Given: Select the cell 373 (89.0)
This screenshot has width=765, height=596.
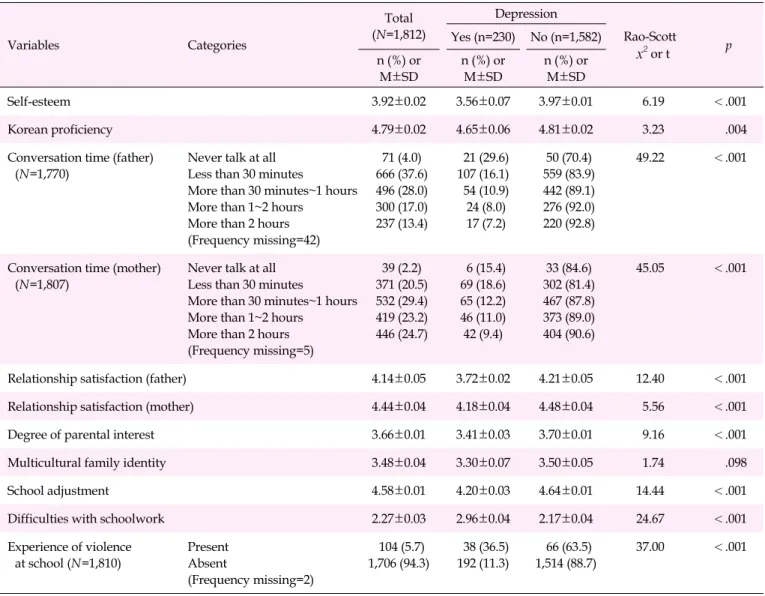Looking at the screenshot, I should (569, 318).
